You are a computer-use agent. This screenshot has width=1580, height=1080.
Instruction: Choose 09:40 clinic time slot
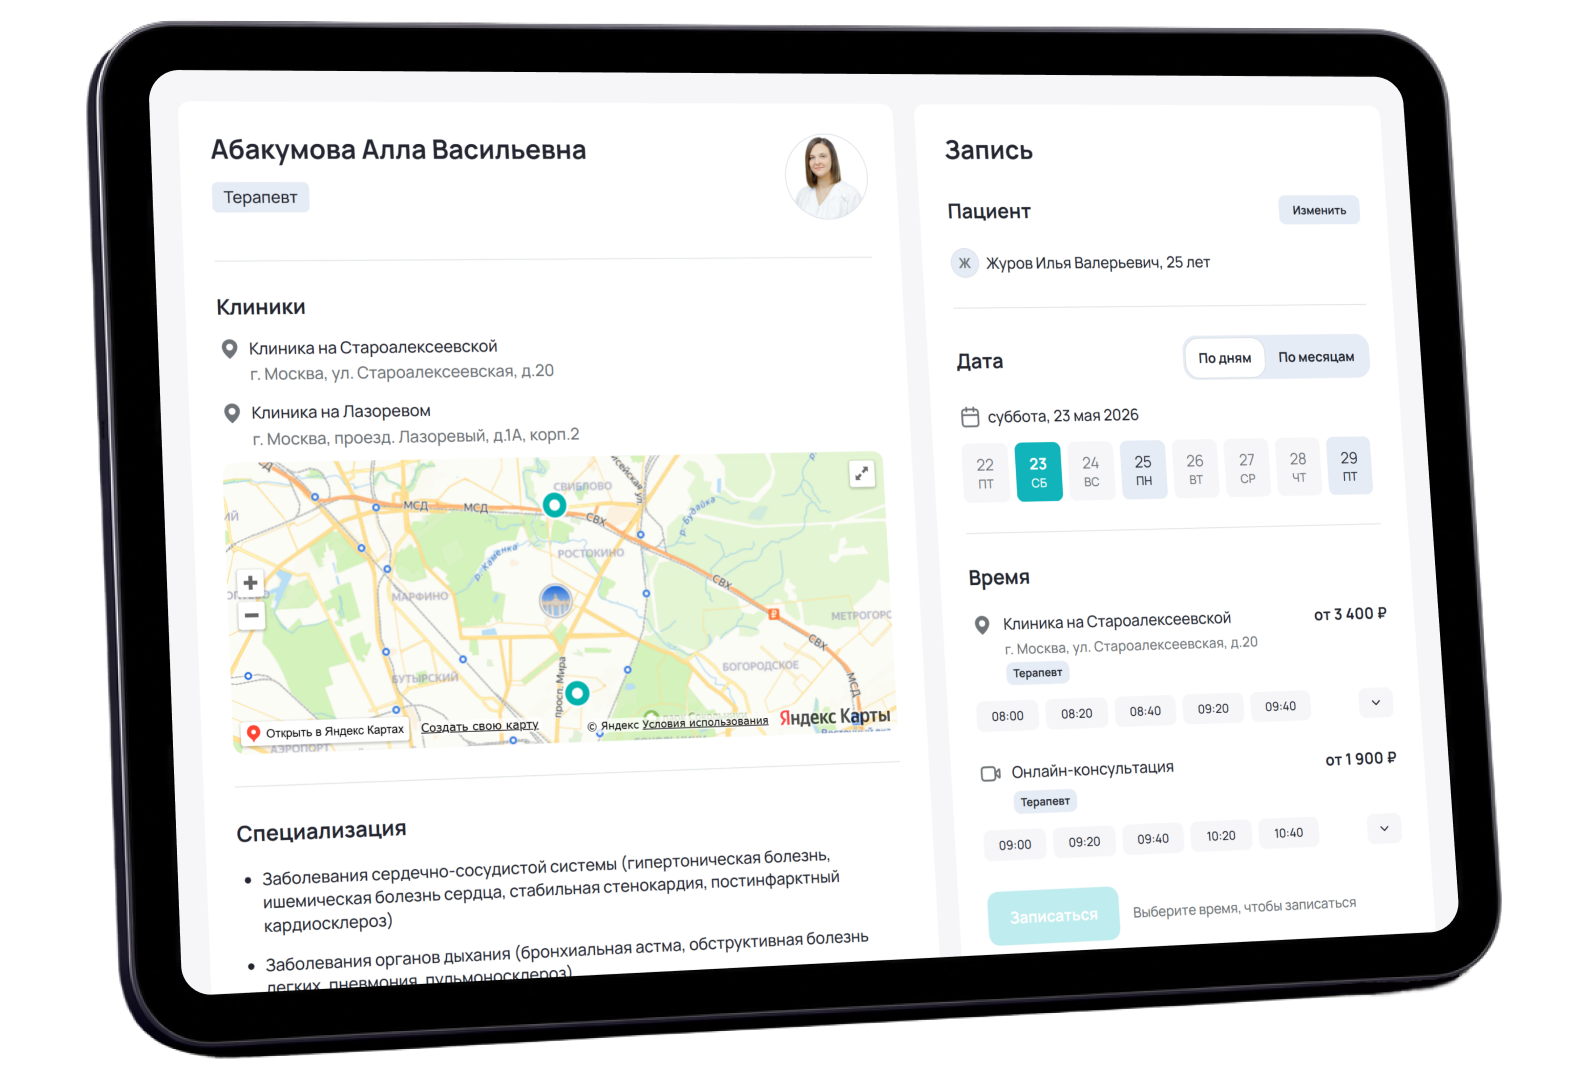tap(1280, 706)
